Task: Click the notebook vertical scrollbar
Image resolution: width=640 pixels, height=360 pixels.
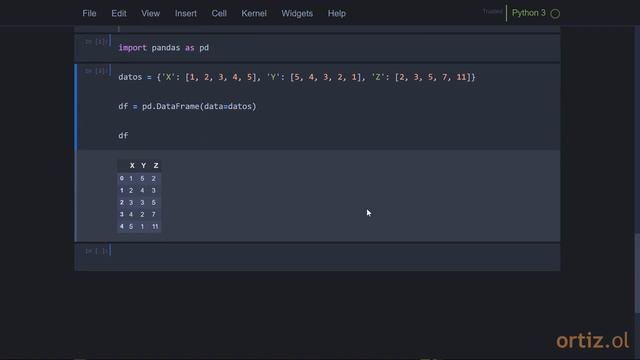Action: [x=637, y=273]
